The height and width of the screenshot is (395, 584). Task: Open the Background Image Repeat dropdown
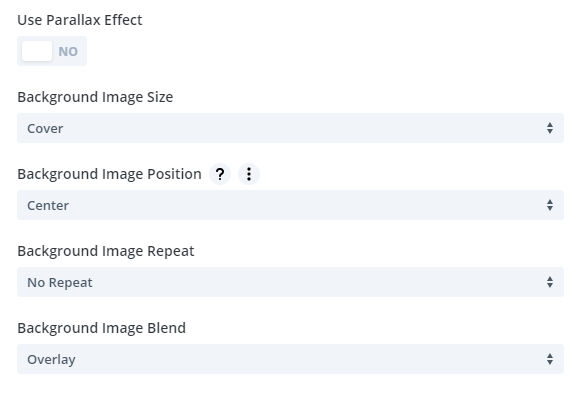(291, 282)
